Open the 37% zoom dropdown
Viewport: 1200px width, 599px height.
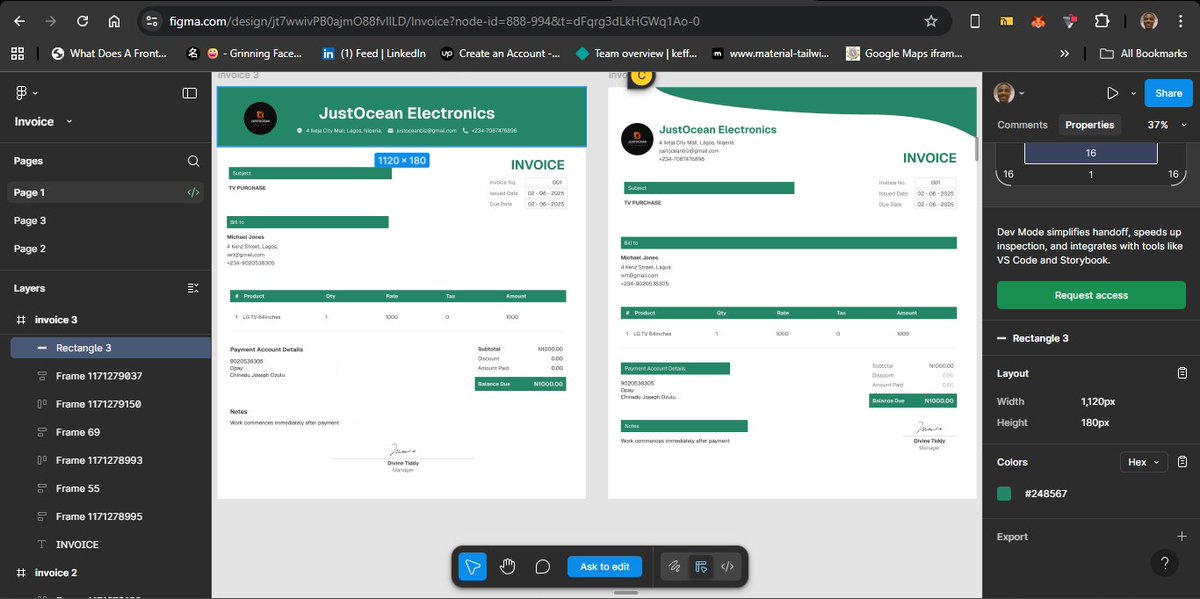coord(1165,125)
